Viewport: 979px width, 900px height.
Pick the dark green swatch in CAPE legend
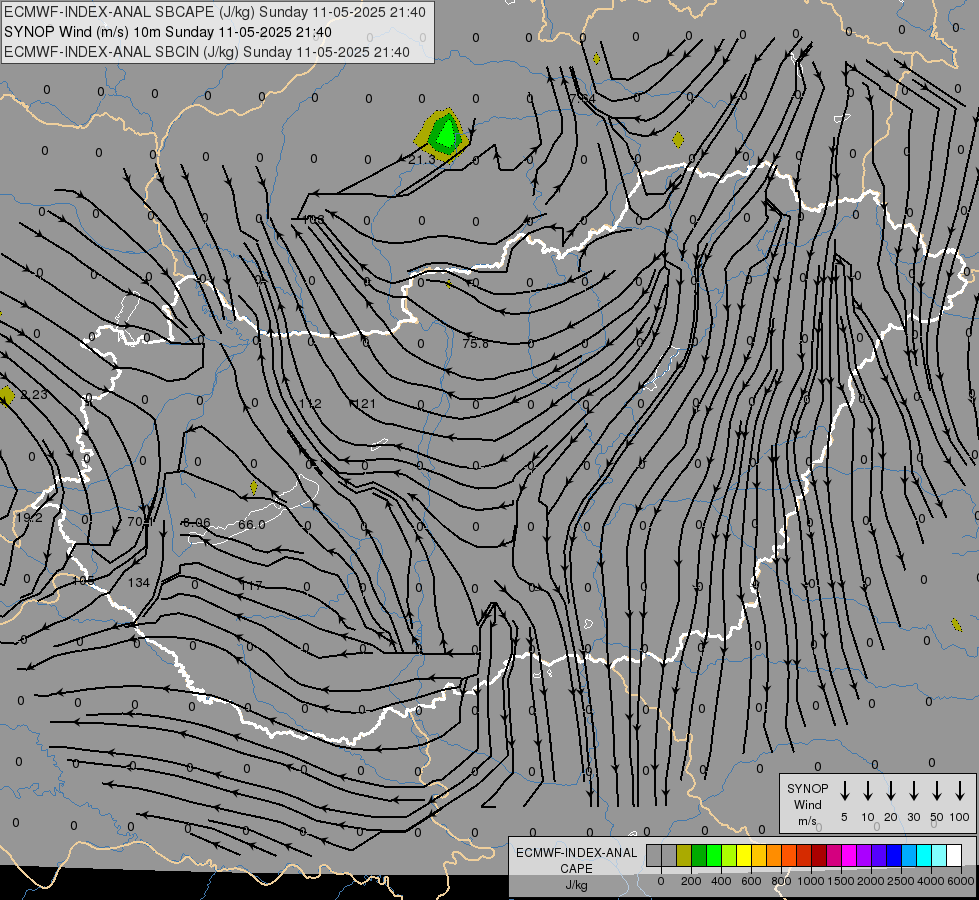[699, 855]
